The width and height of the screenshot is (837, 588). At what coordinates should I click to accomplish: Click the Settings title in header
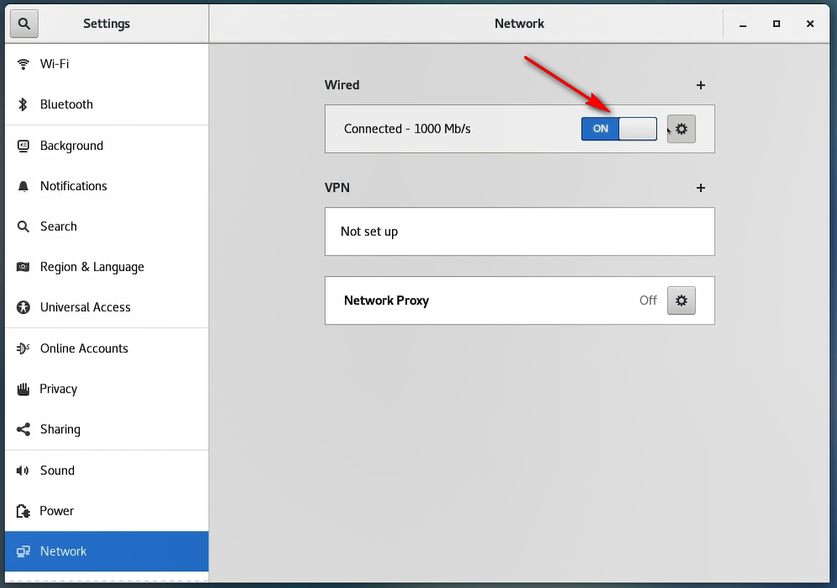tap(107, 23)
